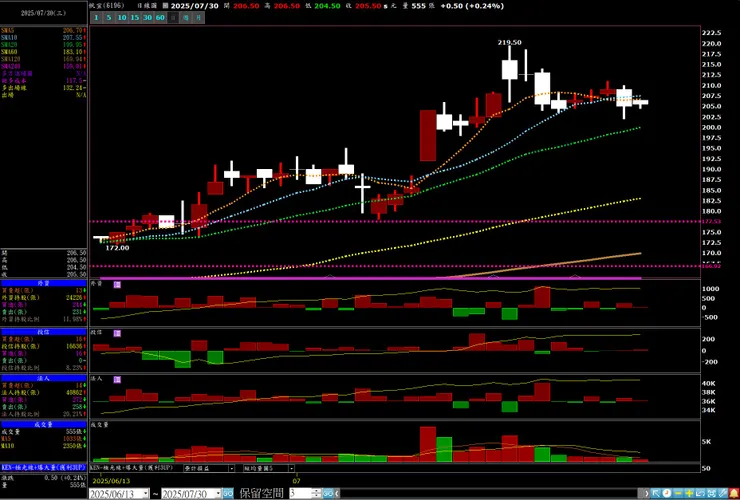Open the red alert bell icon
Viewport: 740px width, 500px height.
tap(734, 493)
